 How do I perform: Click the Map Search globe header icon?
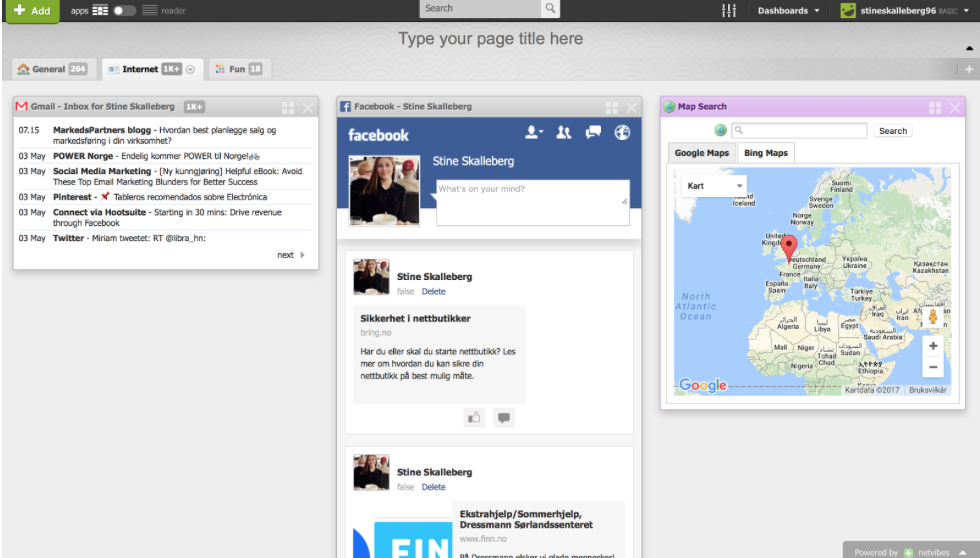pos(669,106)
